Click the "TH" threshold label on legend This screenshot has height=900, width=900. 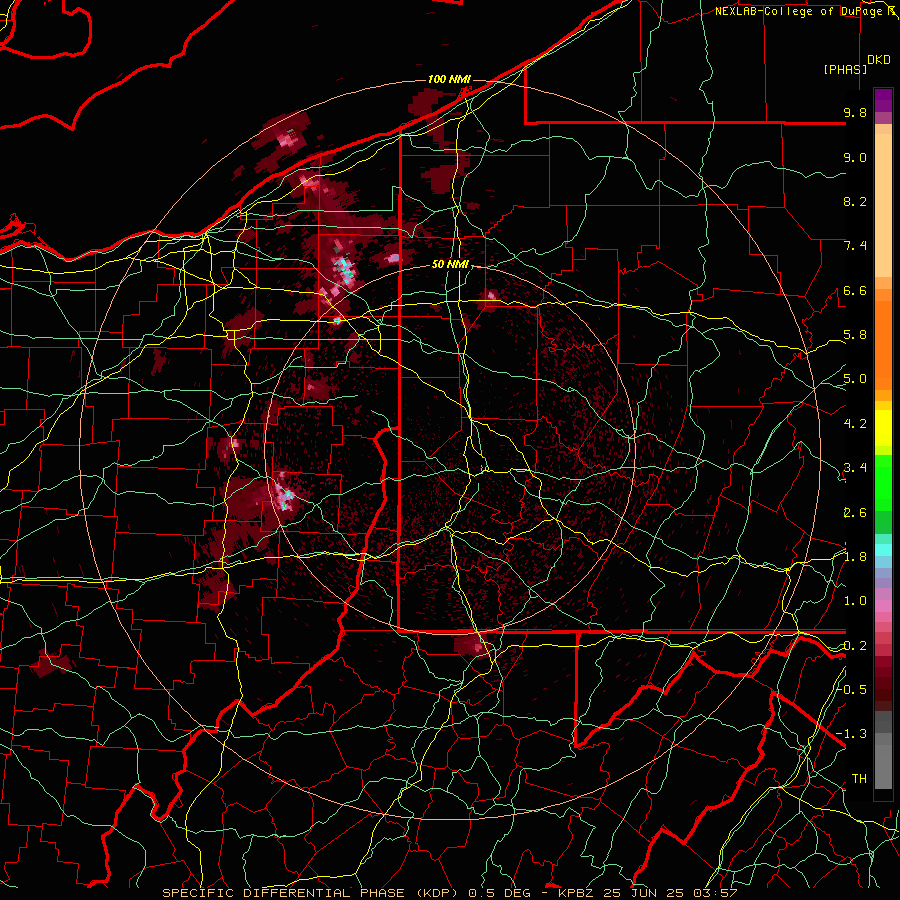pos(859,779)
